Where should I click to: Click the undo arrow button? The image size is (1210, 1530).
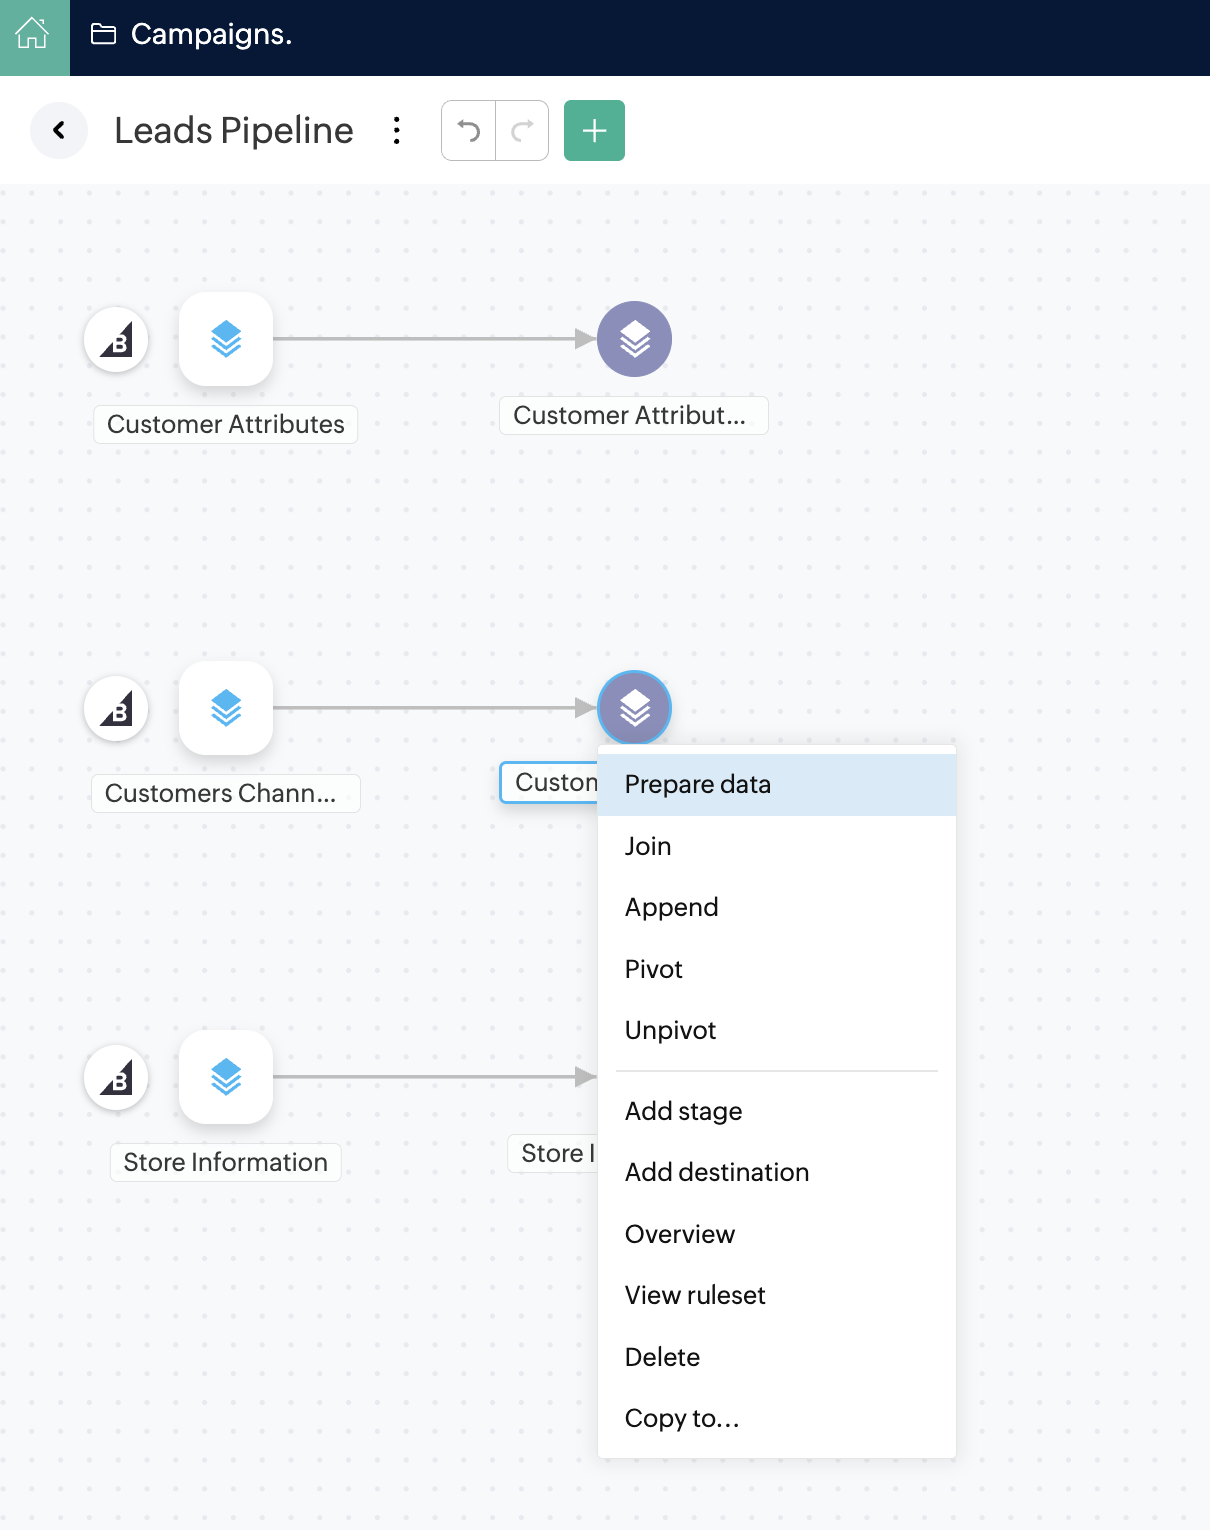pos(468,130)
